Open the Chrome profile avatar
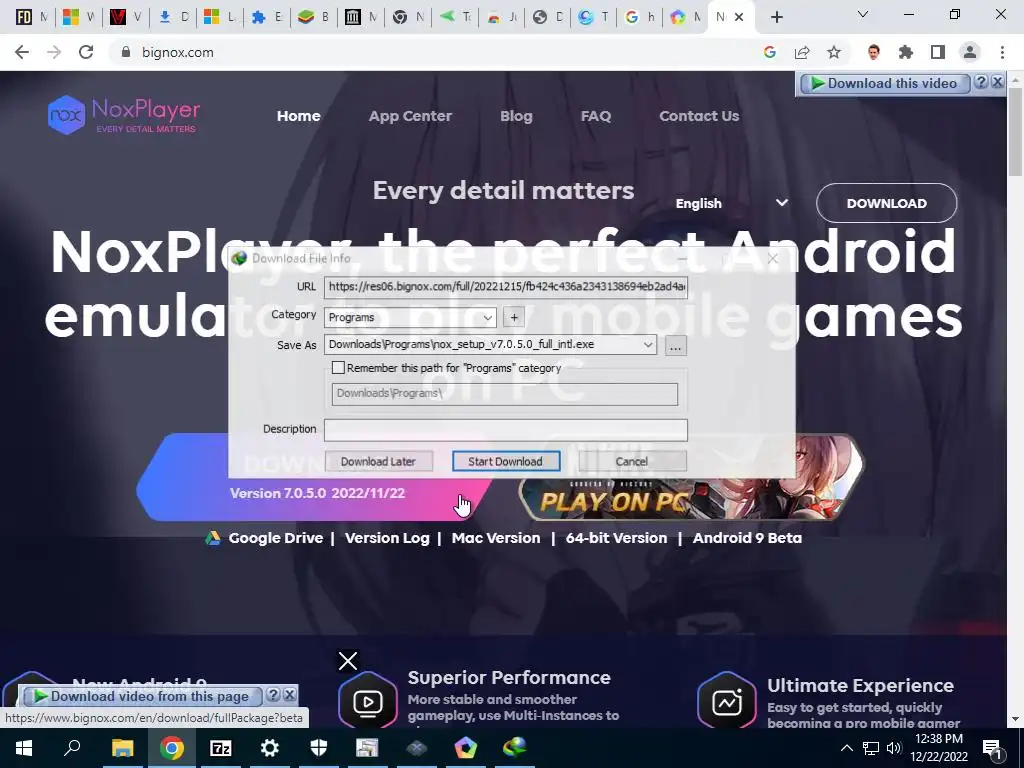Screen dimensions: 1024x768 970,52
